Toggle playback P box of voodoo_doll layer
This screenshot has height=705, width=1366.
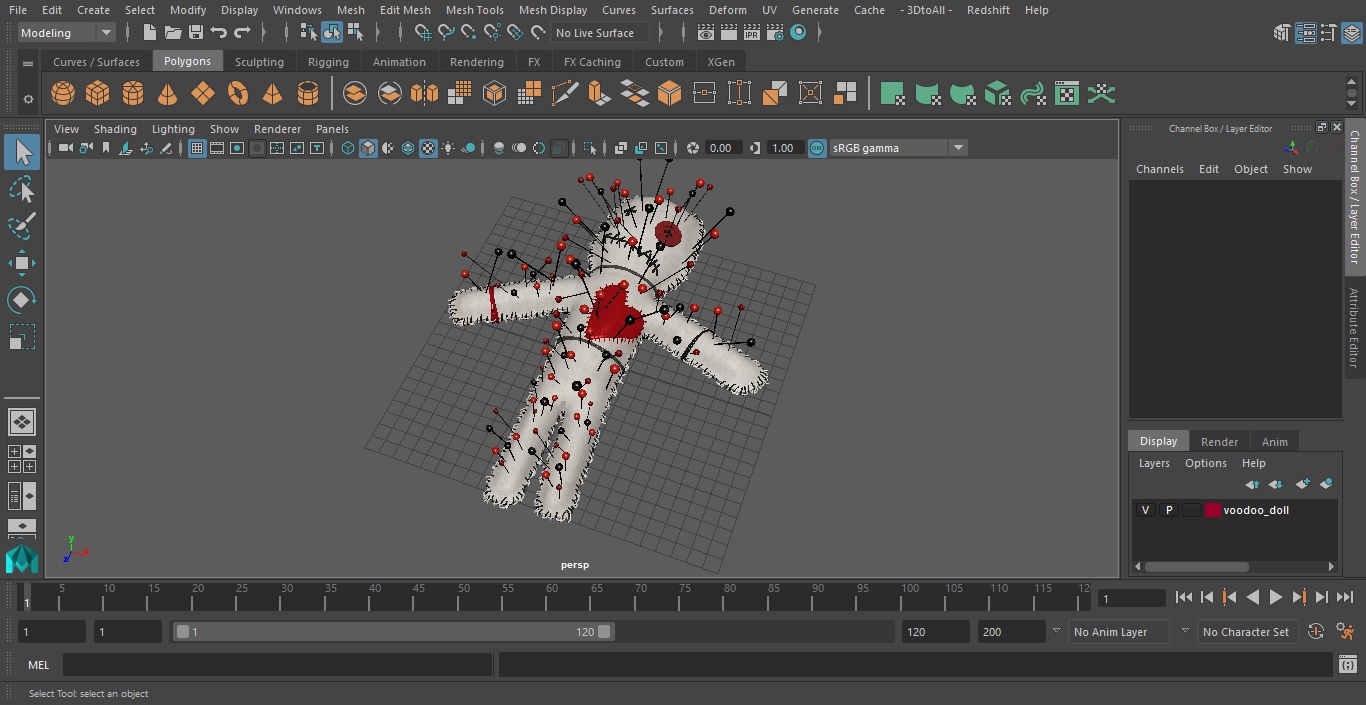click(1168, 510)
